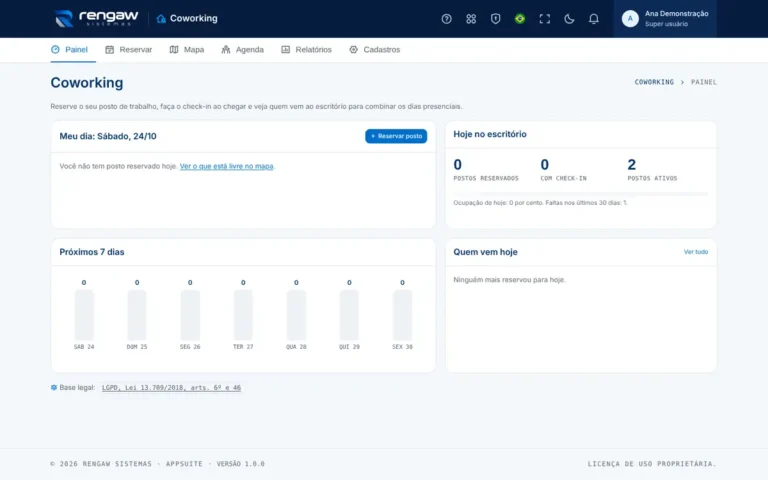Select the TER 27 day bar
Image resolution: width=768 pixels, height=480 pixels.
tap(243, 314)
